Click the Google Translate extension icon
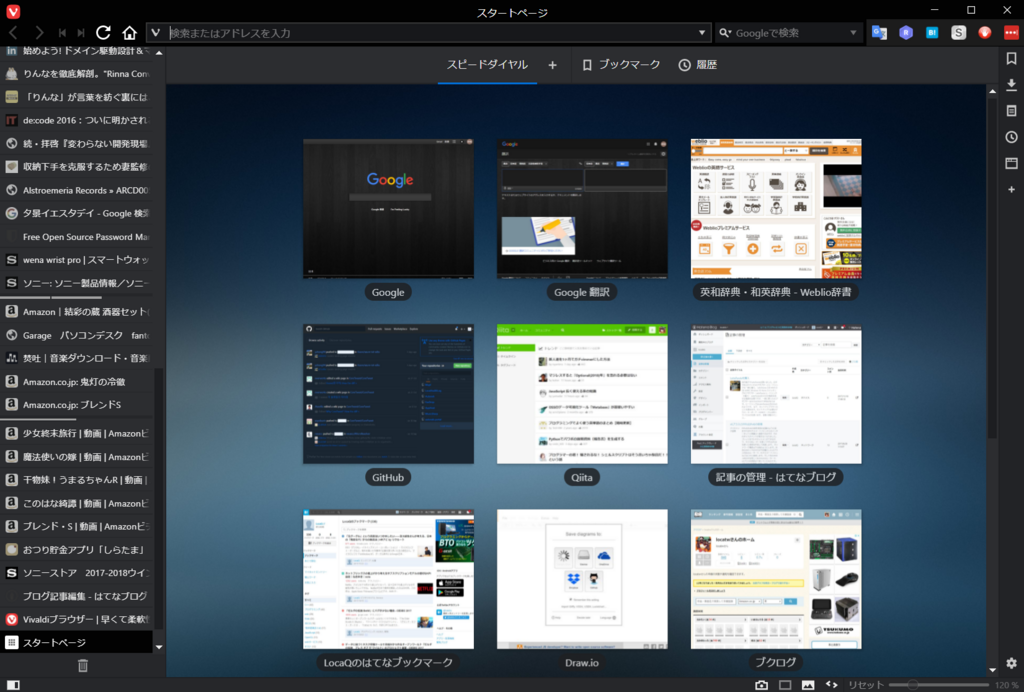 pos(879,33)
